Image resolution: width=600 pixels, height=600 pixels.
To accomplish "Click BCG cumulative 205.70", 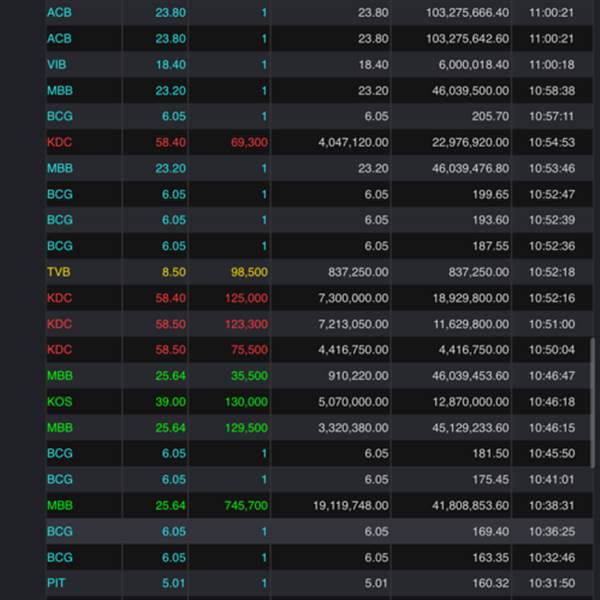I will (x=491, y=116).
